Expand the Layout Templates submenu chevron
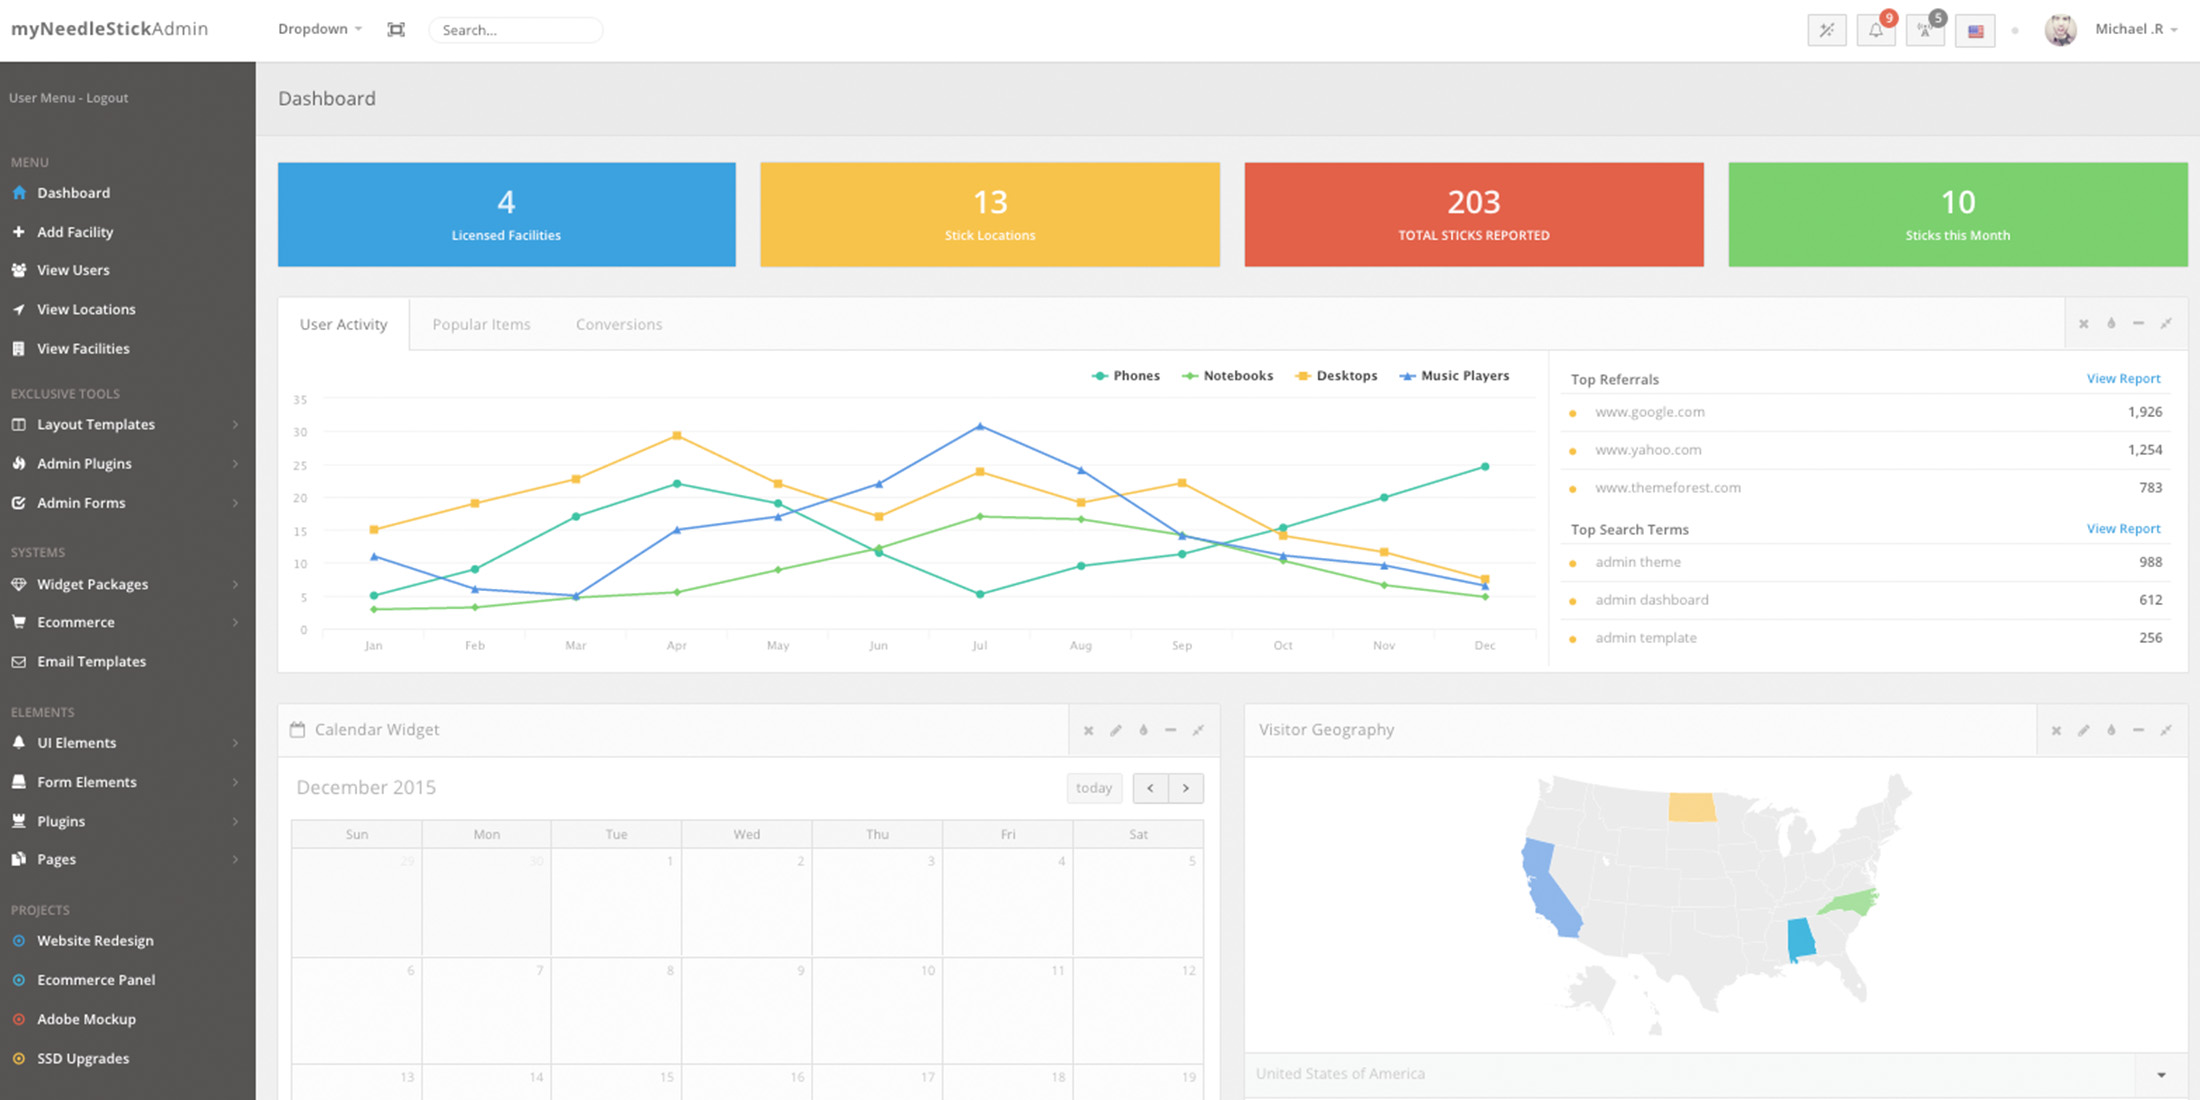 (x=235, y=425)
